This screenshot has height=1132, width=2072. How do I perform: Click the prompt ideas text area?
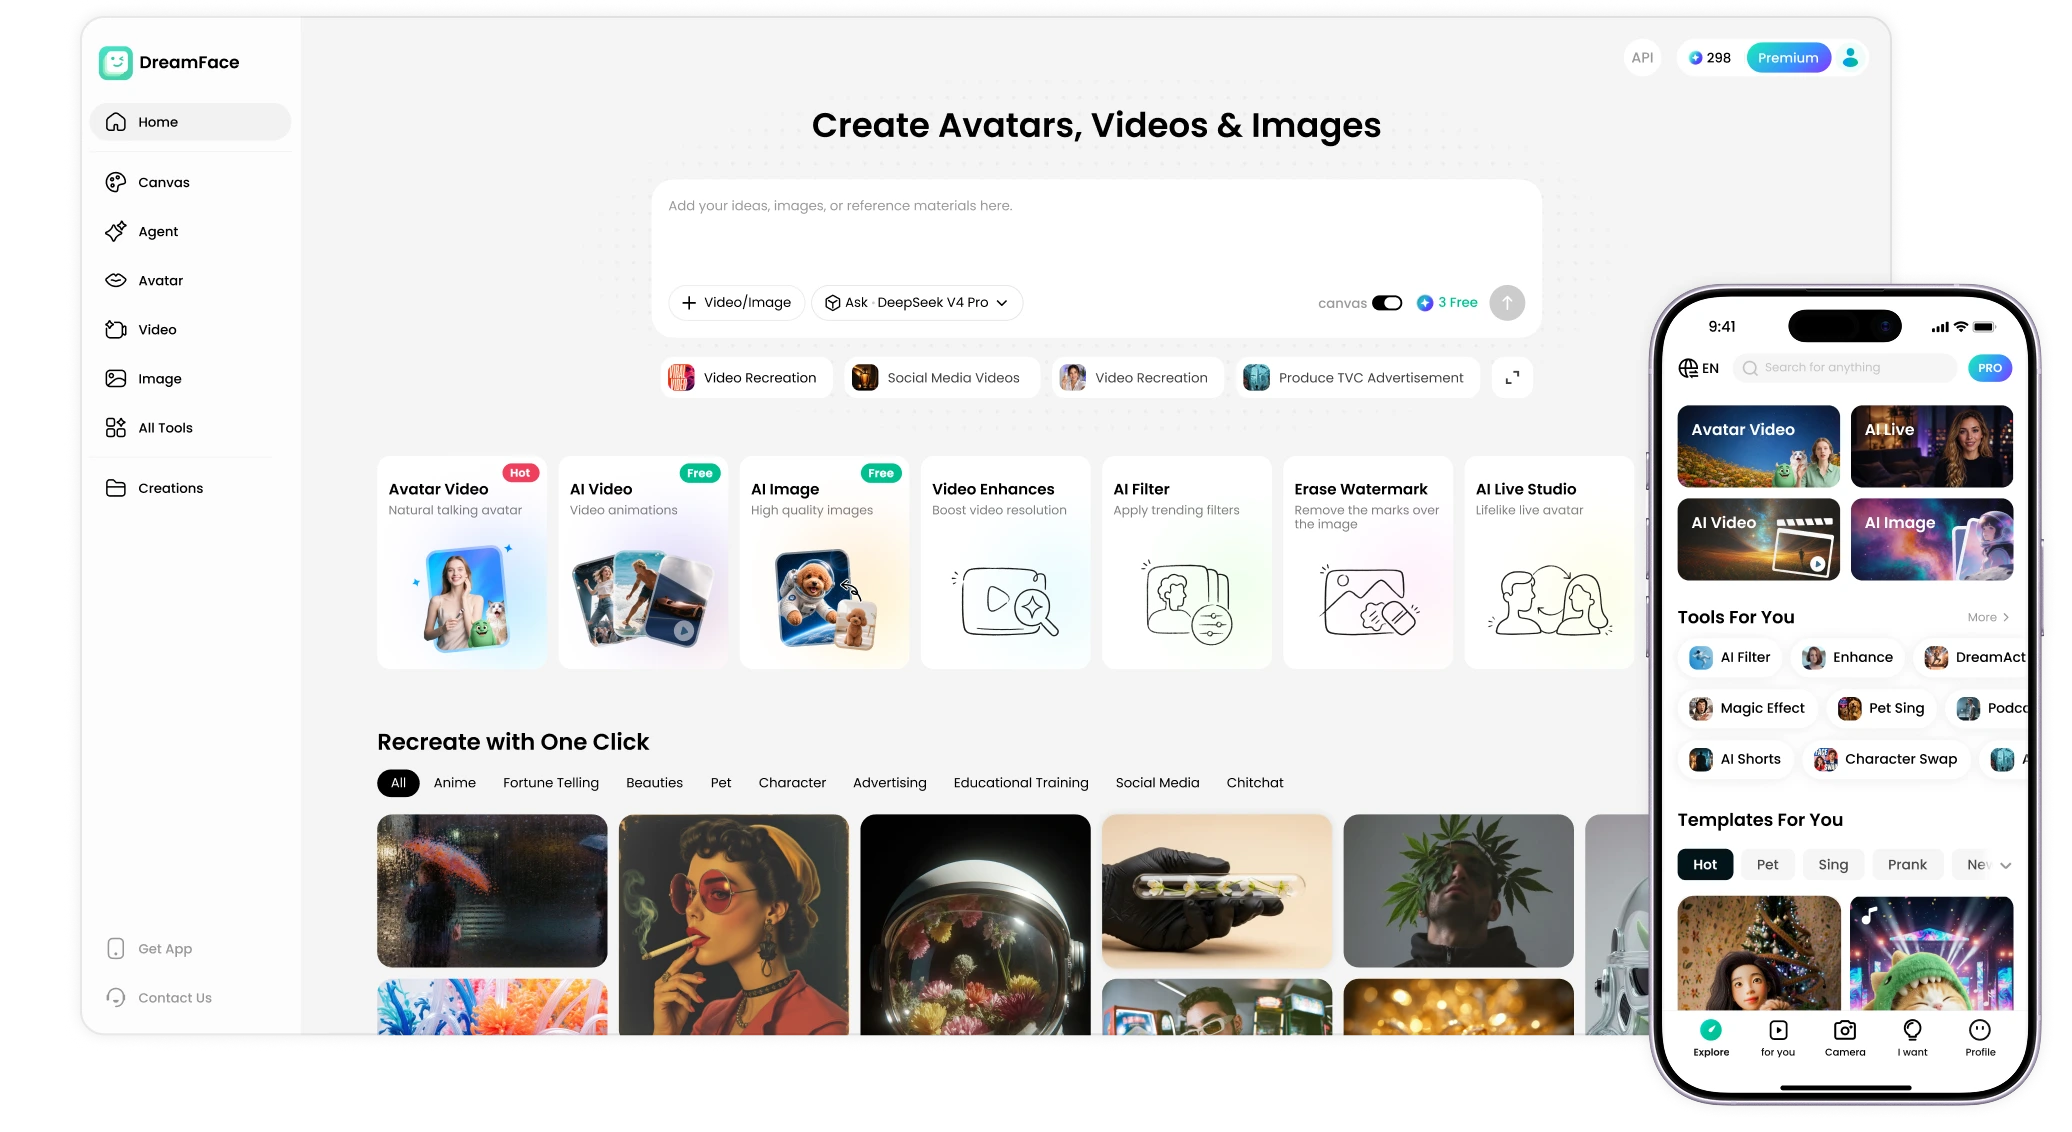tap(1096, 230)
